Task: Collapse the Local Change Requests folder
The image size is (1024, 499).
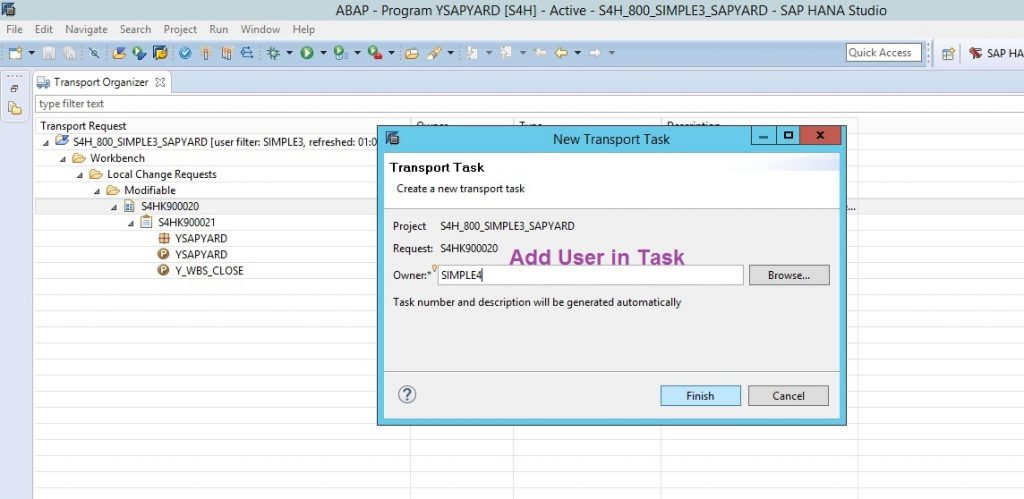Action: click(x=80, y=174)
